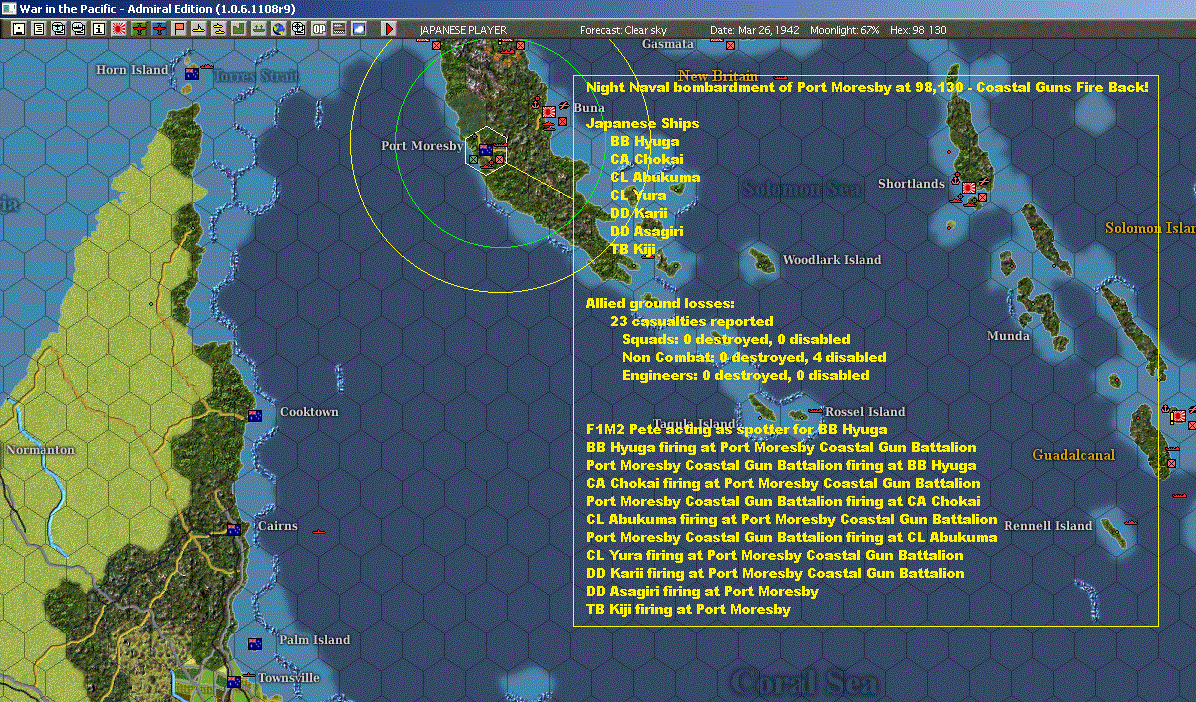This screenshot has height=702, width=1196.
Task: Click the 'Date: Mar 26, 1942' status text
Action: pos(754,30)
